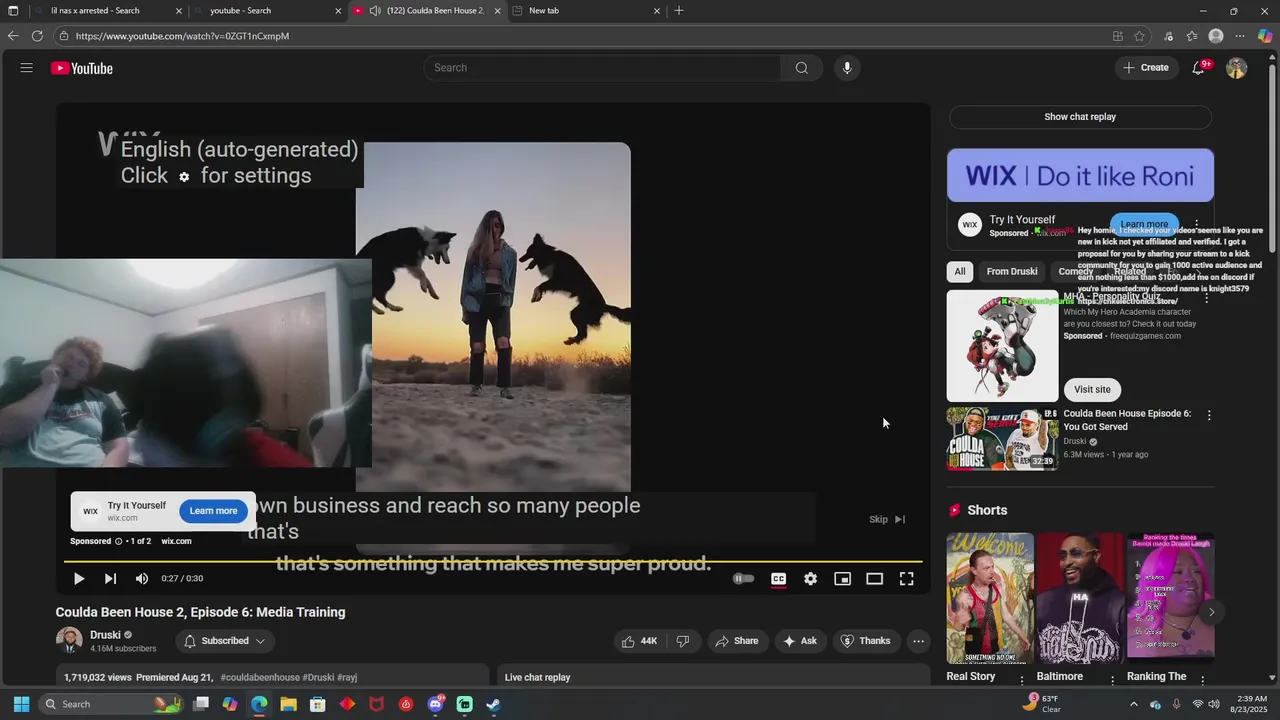Skip to next video
The height and width of the screenshot is (720, 1280).
[x=110, y=578]
